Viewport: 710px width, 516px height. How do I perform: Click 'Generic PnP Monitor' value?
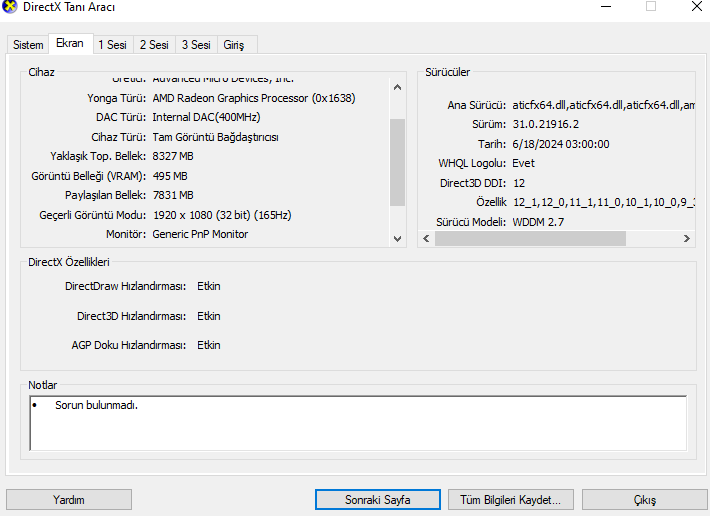[200, 234]
